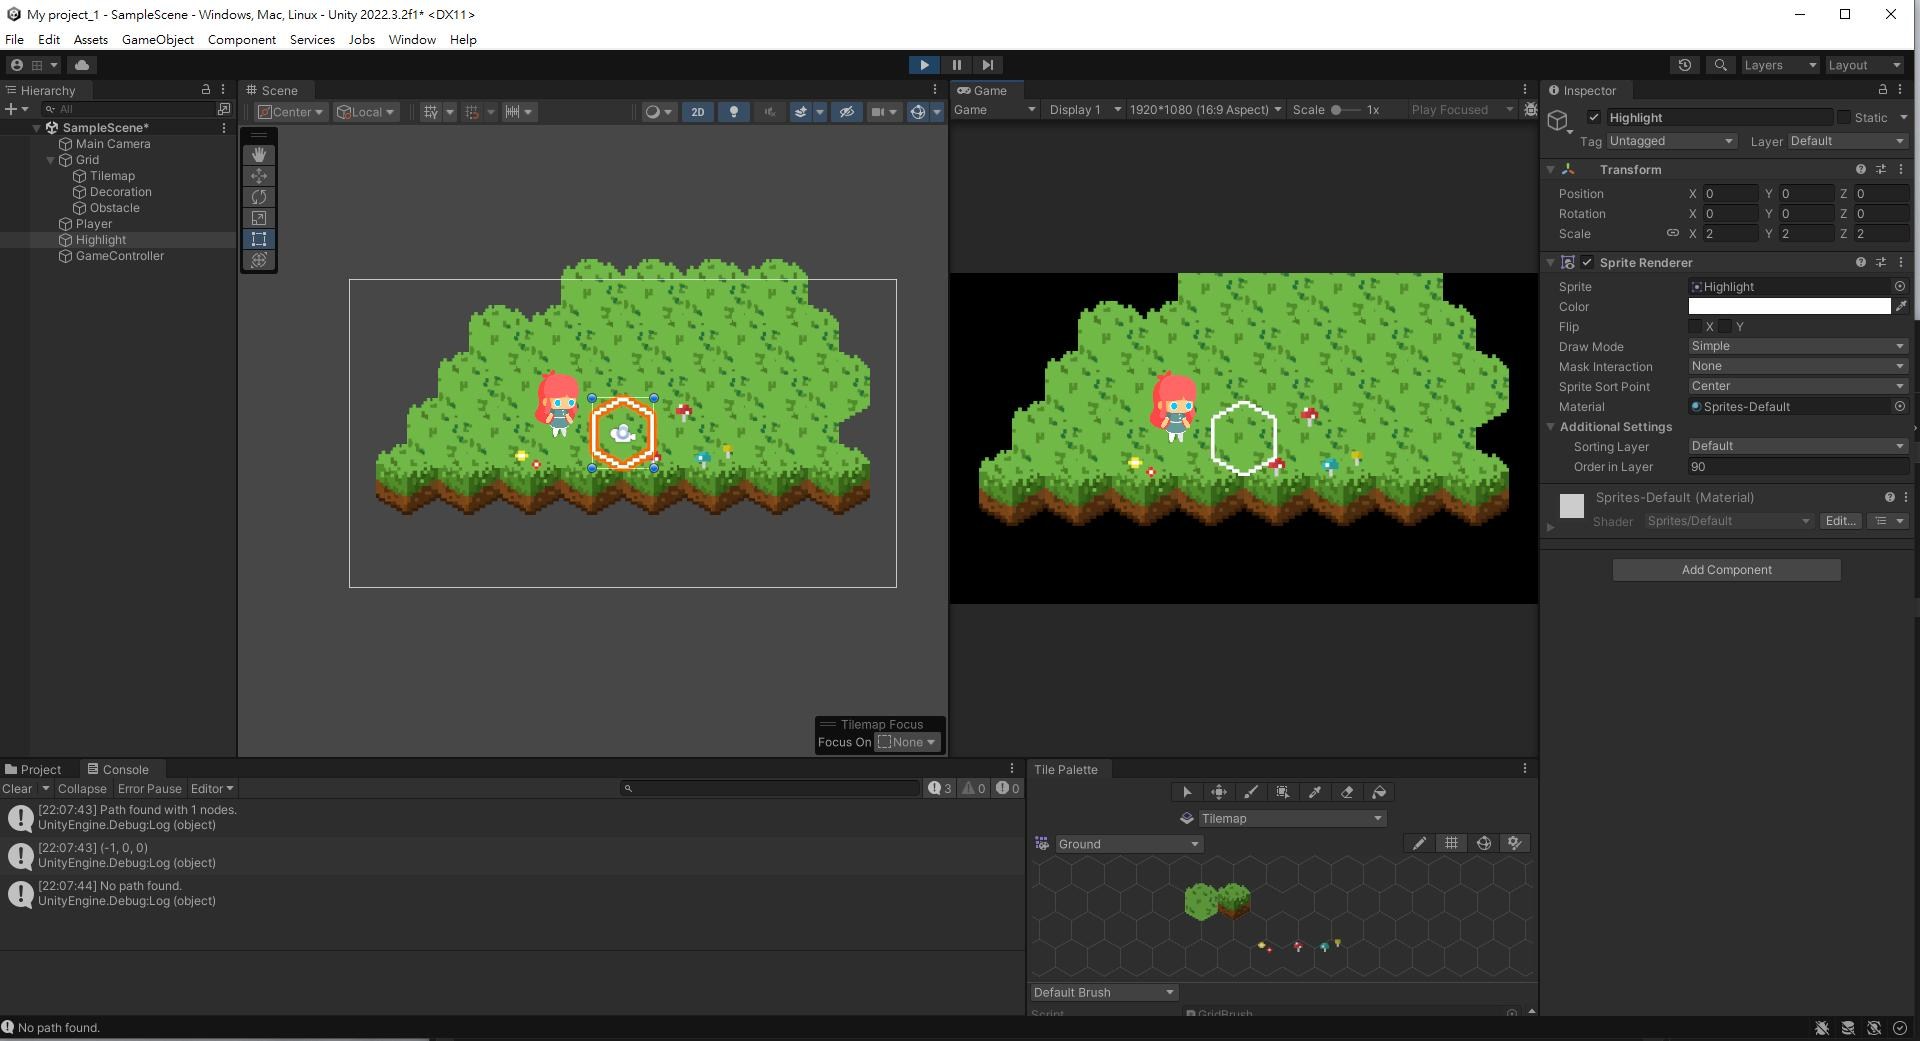
Task: Toggle 2D view mode in Scene
Action: click(x=698, y=112)
